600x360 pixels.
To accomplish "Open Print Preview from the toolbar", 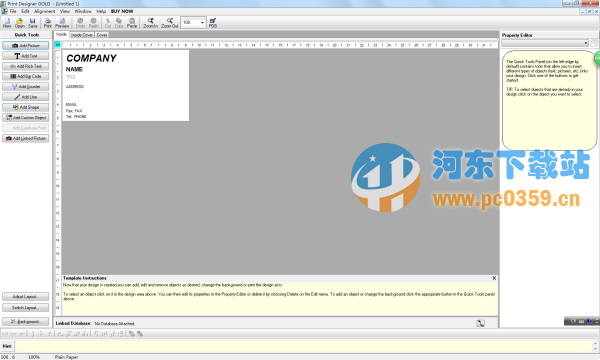I will [x=62, y=23].
